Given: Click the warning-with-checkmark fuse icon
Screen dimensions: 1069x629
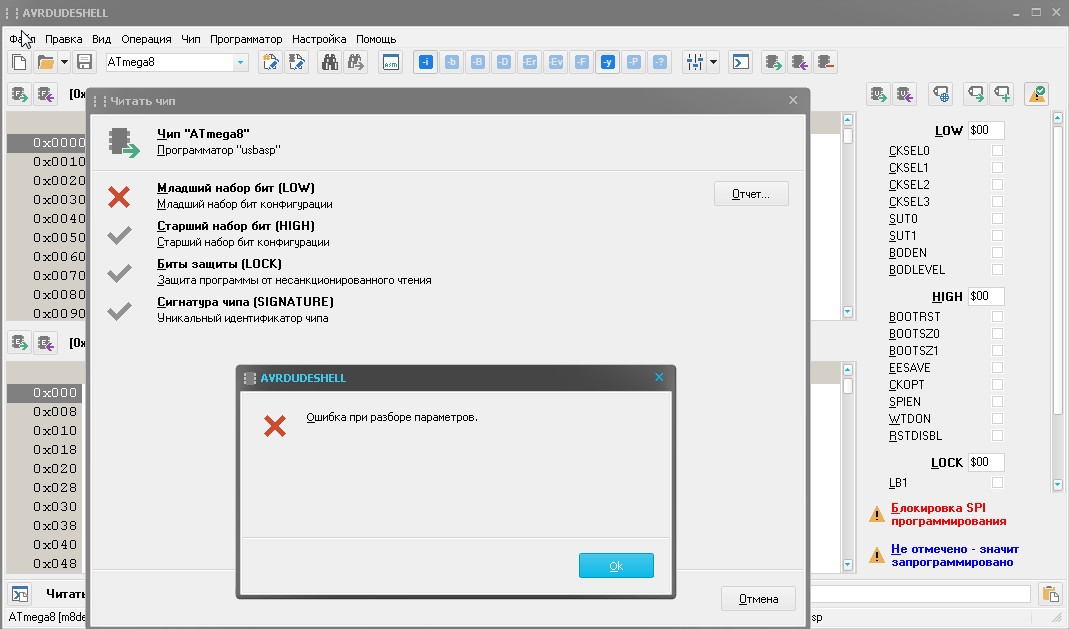Looking at the screenshot, I should point(1037,94).
